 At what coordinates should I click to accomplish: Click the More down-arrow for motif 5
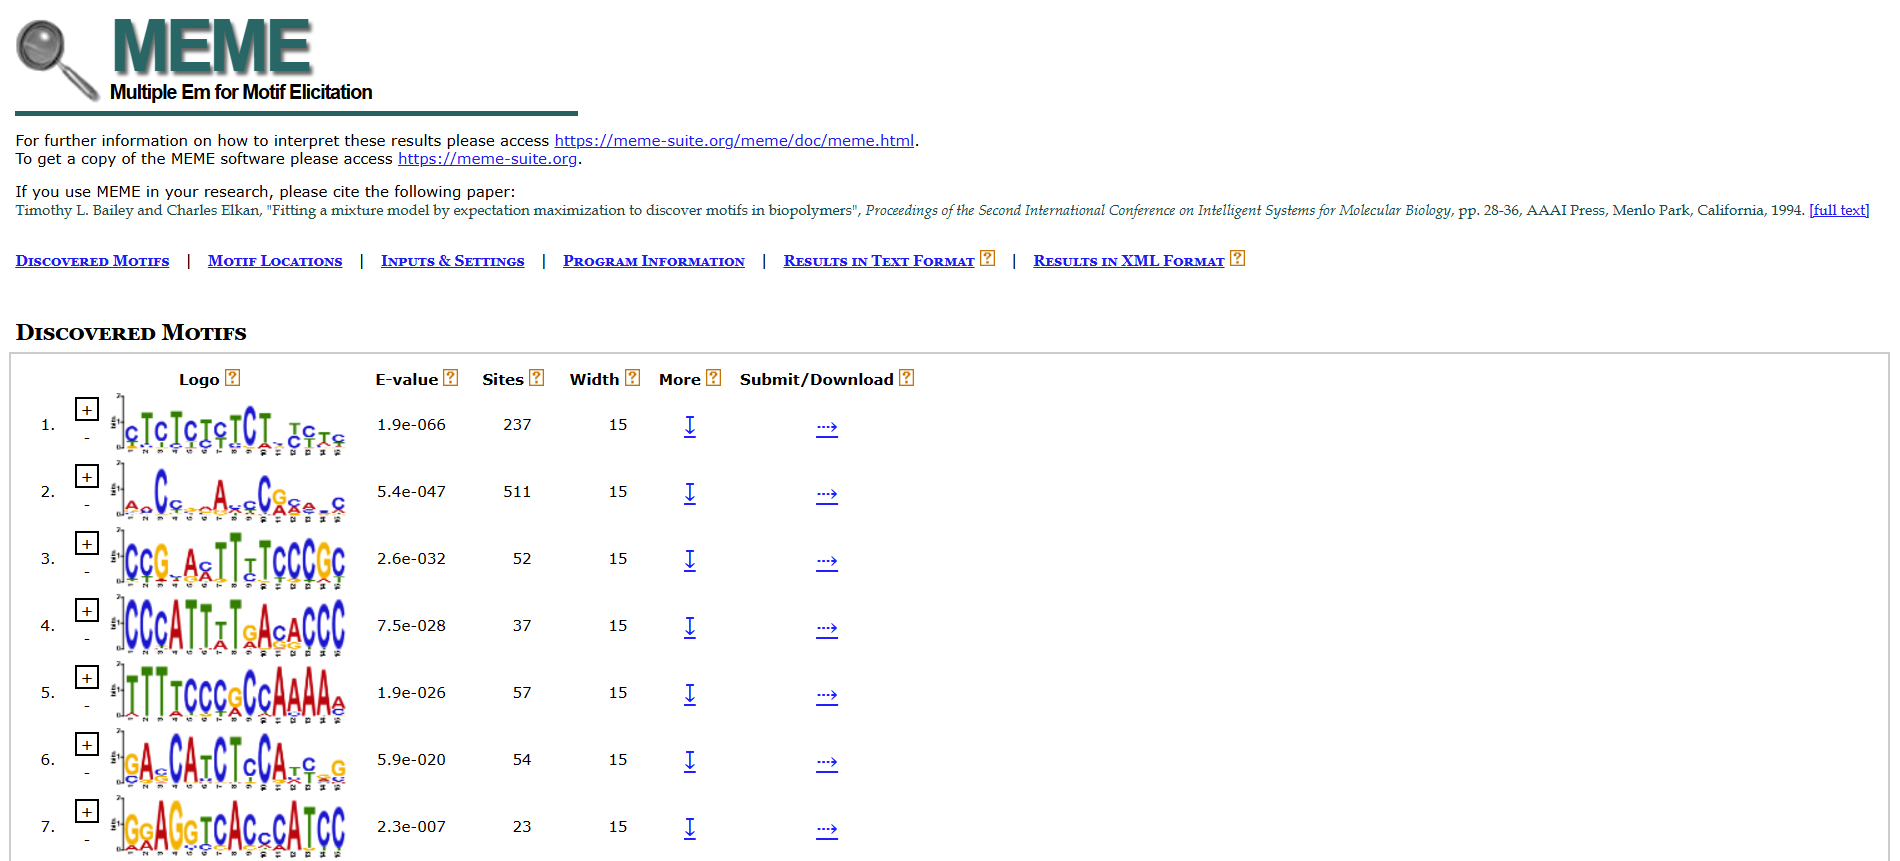[x=690, y=694]
